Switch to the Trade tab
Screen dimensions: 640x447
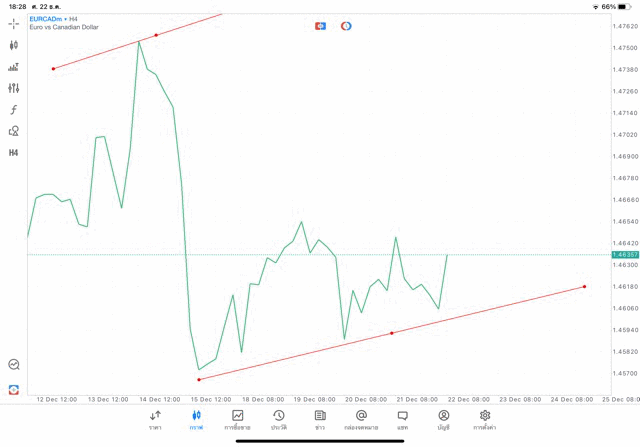[237, 419]
